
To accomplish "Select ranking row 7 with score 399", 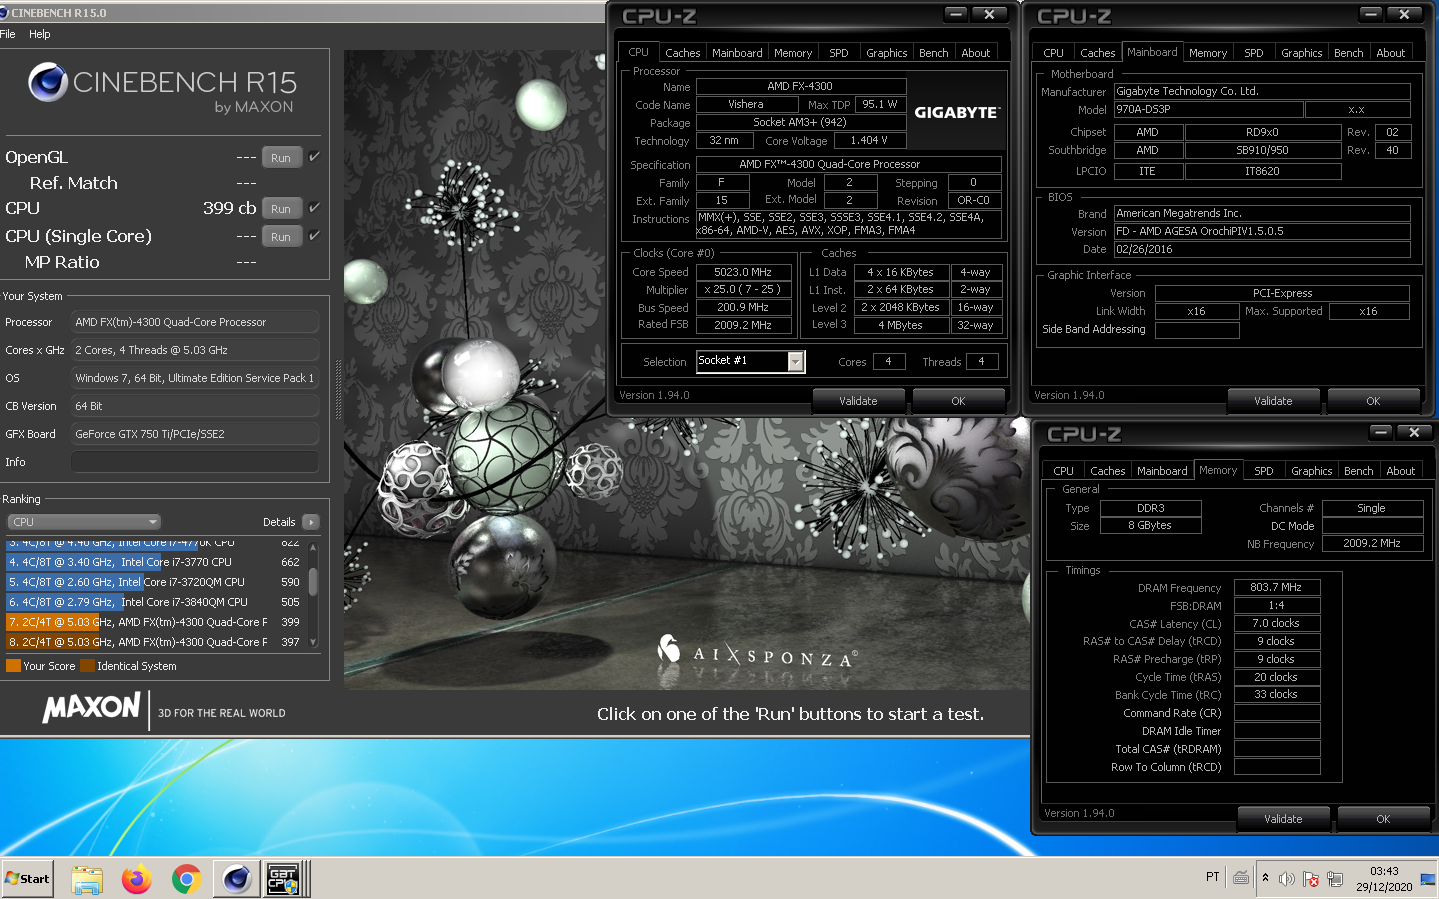I will pos(154,622).
